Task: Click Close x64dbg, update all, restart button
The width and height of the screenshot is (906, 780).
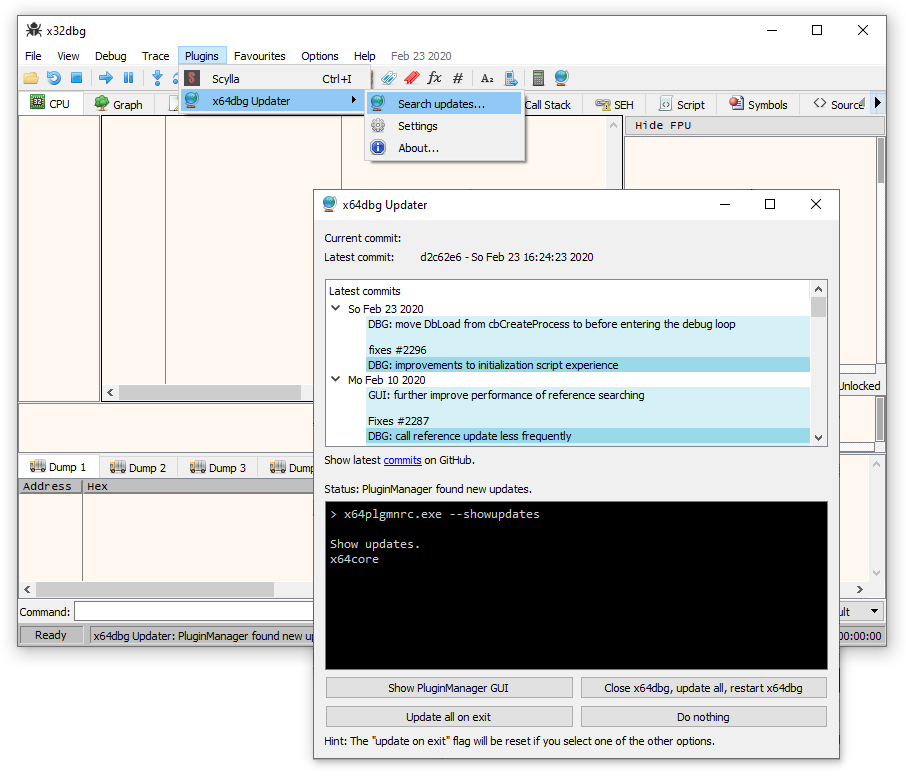Action: (703, 688)
